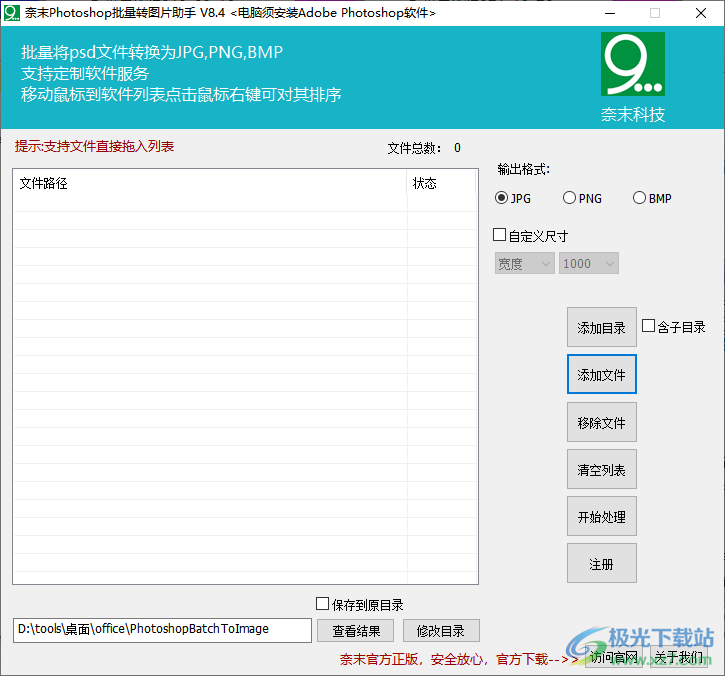Click the output directory path field
This screenshot has height=676, width=725.
tap(162, 630)
